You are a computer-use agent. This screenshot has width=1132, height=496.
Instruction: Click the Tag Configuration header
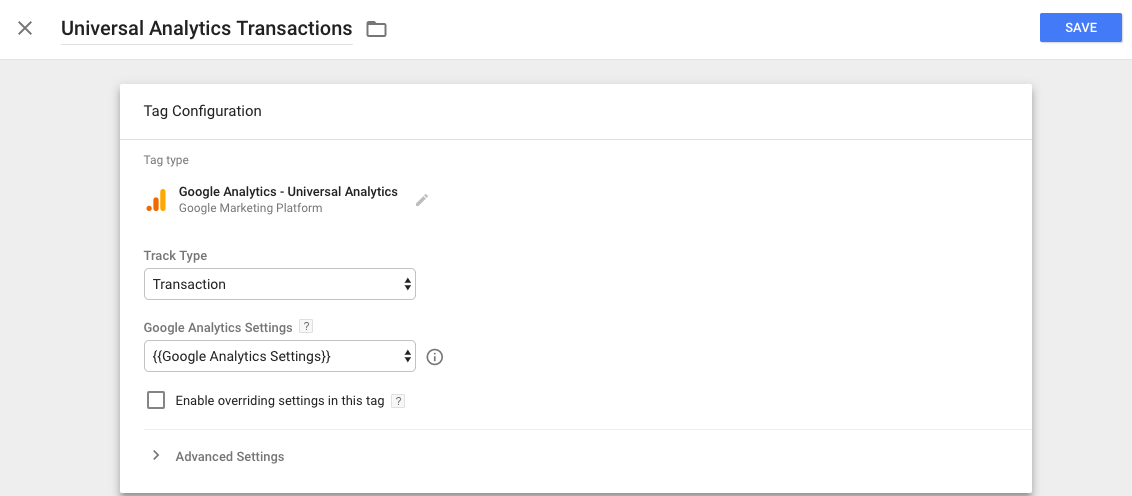(x=203, y=111)
